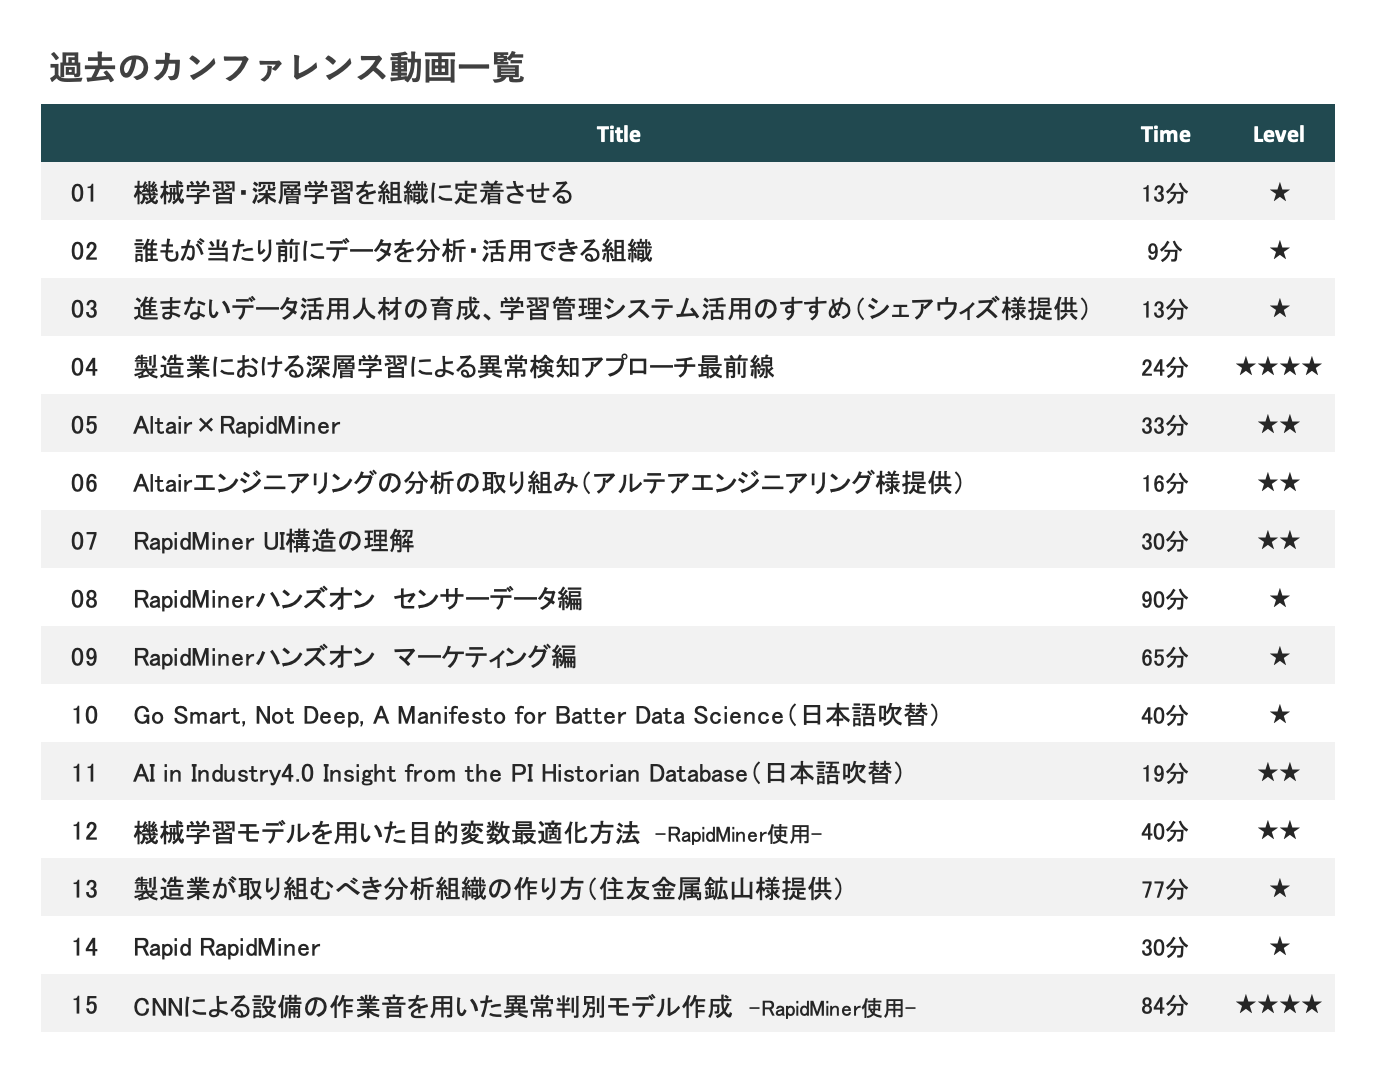Click the 19分 time value
The height and width of the screenshot is (1084, 1378).
click(1164, 773)
